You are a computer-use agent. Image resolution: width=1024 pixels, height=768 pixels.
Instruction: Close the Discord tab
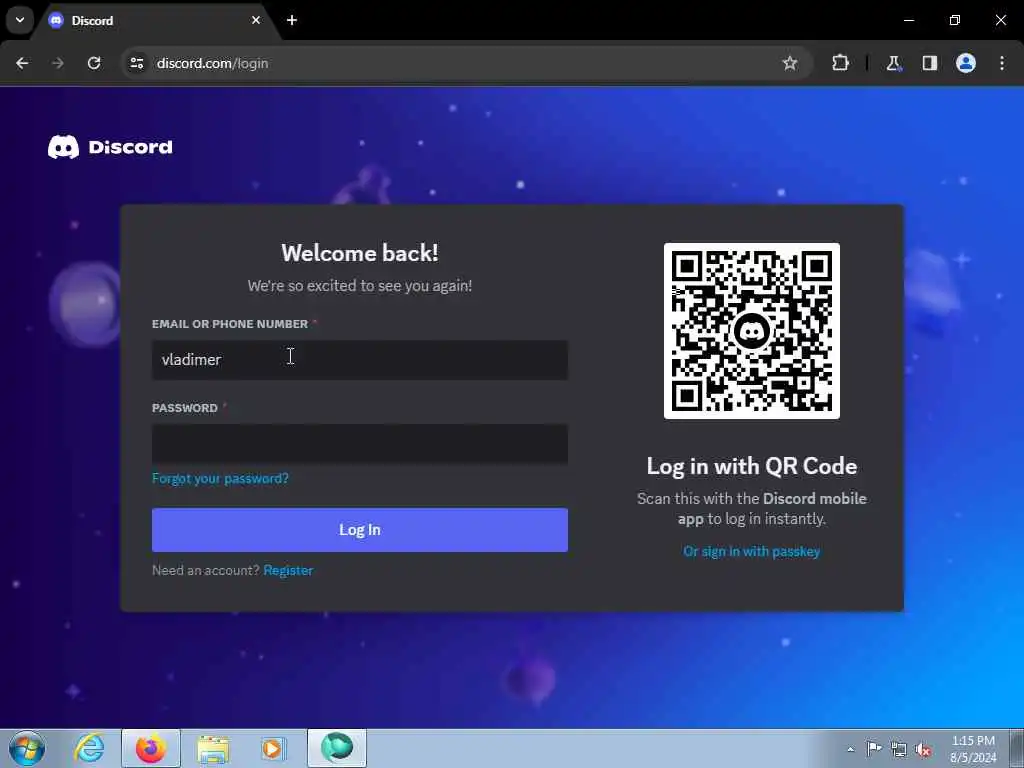click(x=256, y=20)
